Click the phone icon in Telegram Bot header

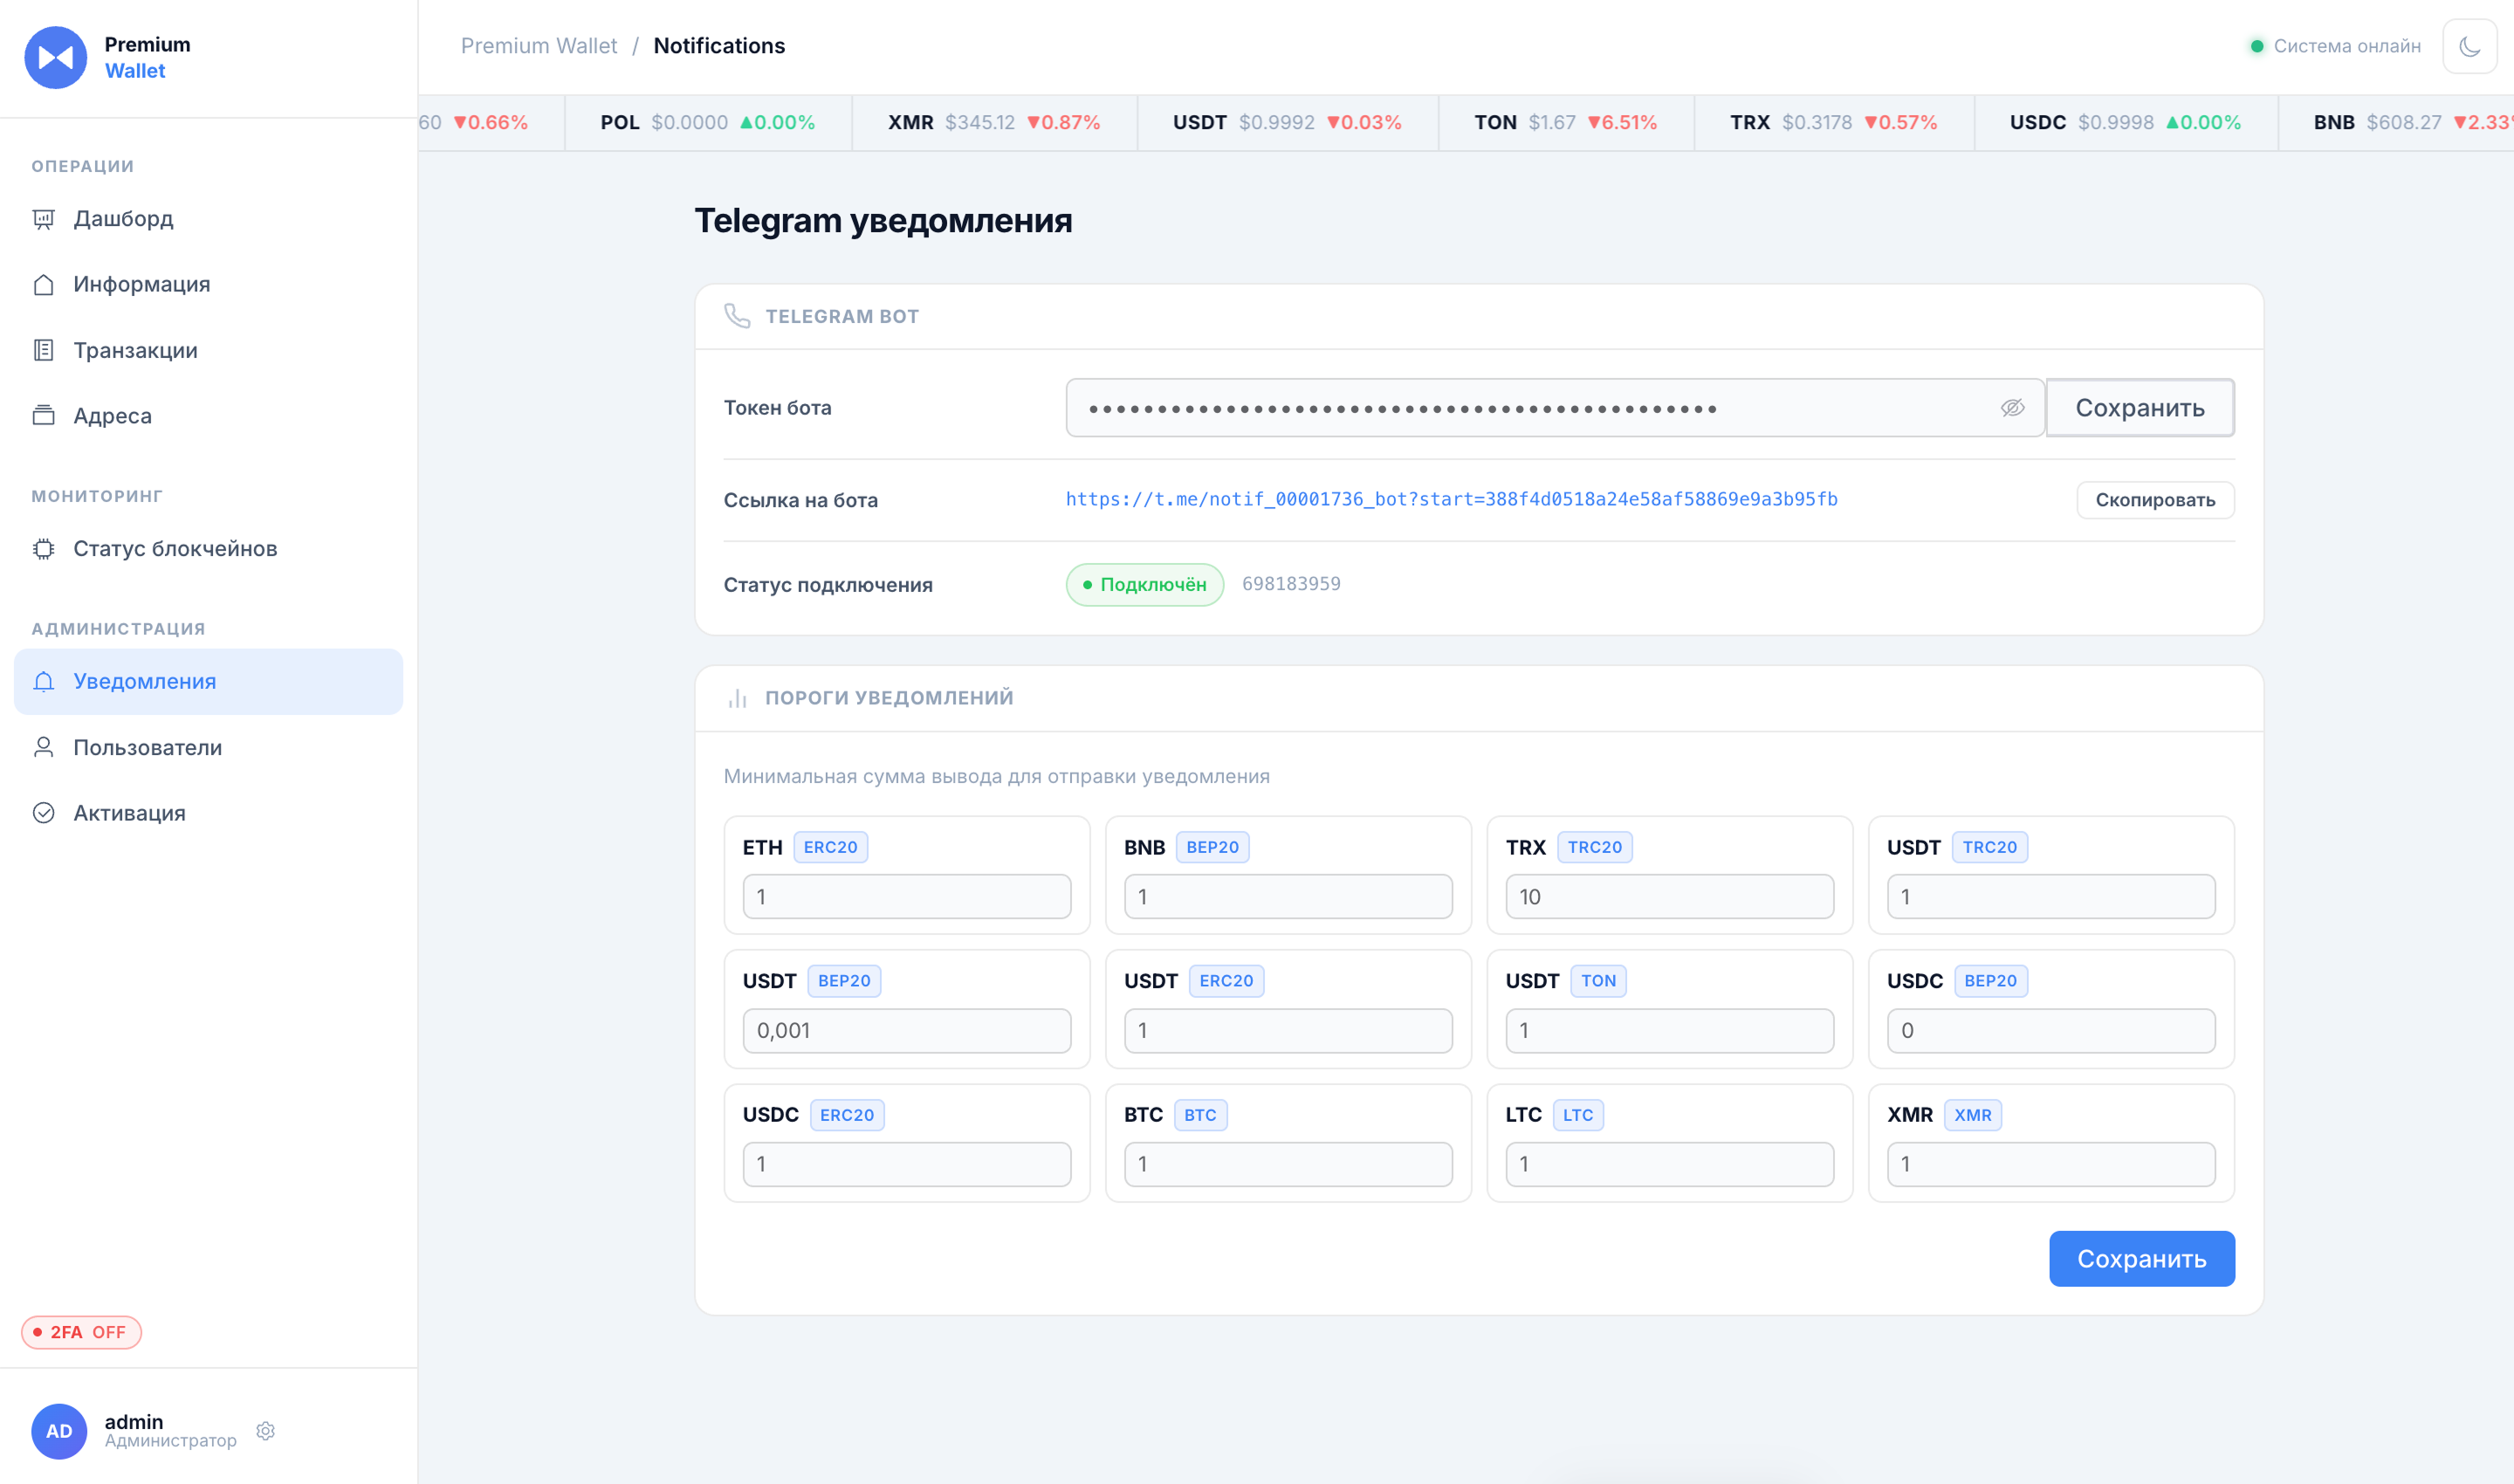click(x=737, y=316)
